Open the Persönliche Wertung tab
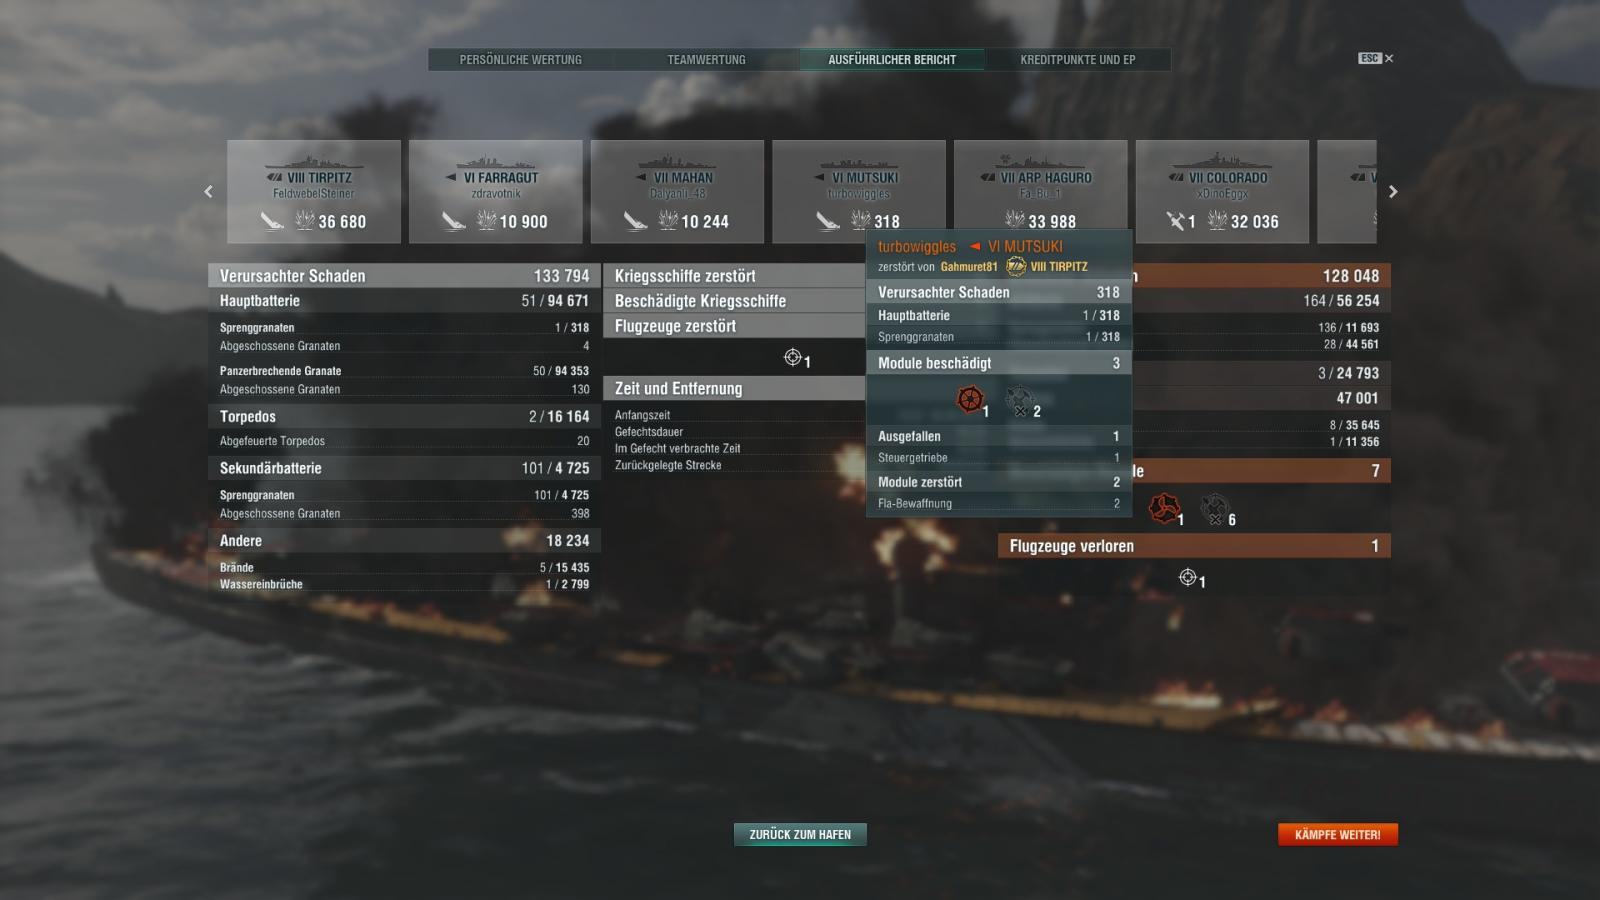 [x=520, y=60]
